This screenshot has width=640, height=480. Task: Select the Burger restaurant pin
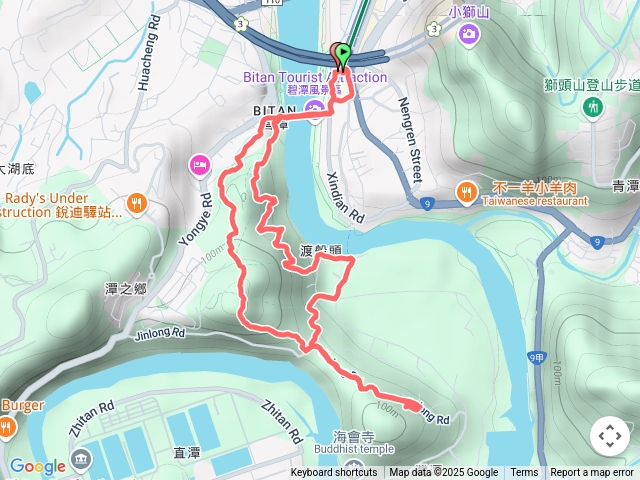click(x=6, y=428)
